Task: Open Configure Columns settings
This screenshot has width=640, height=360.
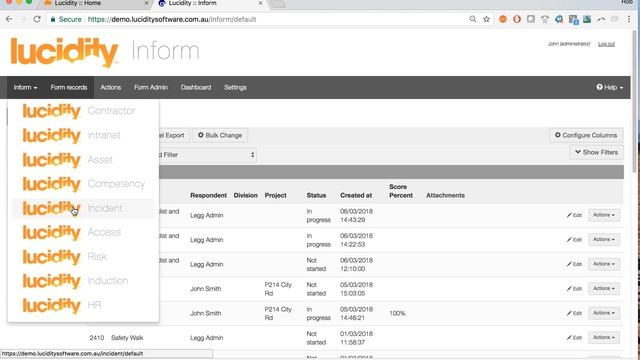Action: coord(586,135)
